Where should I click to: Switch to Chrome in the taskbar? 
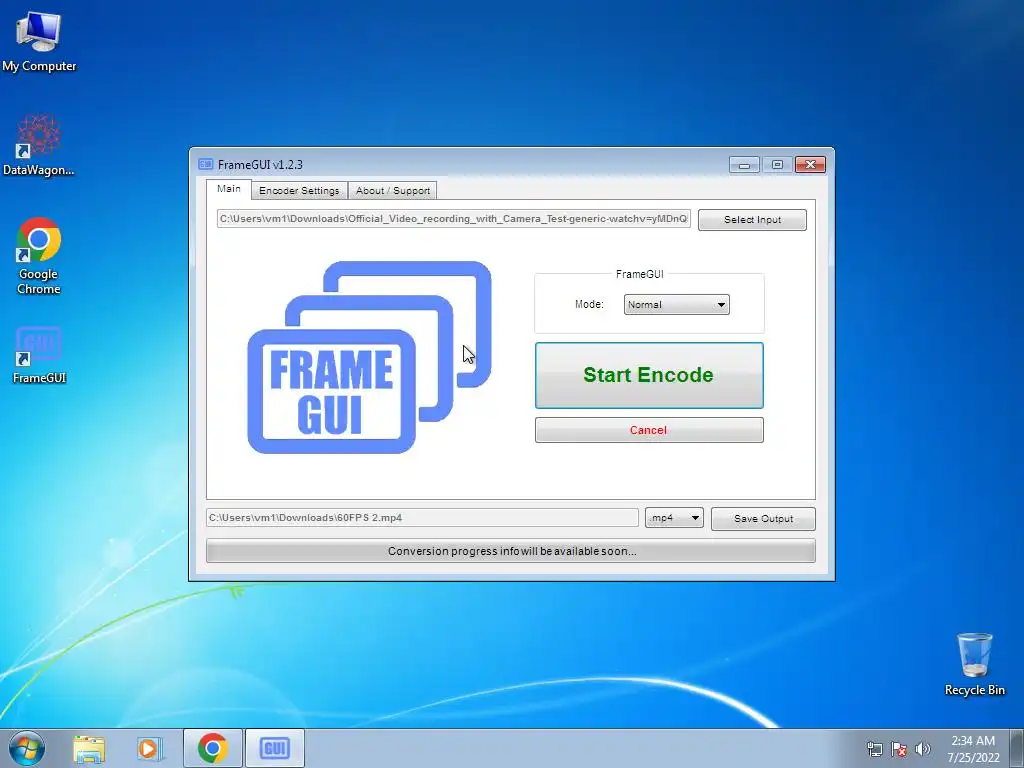[212, 748]
